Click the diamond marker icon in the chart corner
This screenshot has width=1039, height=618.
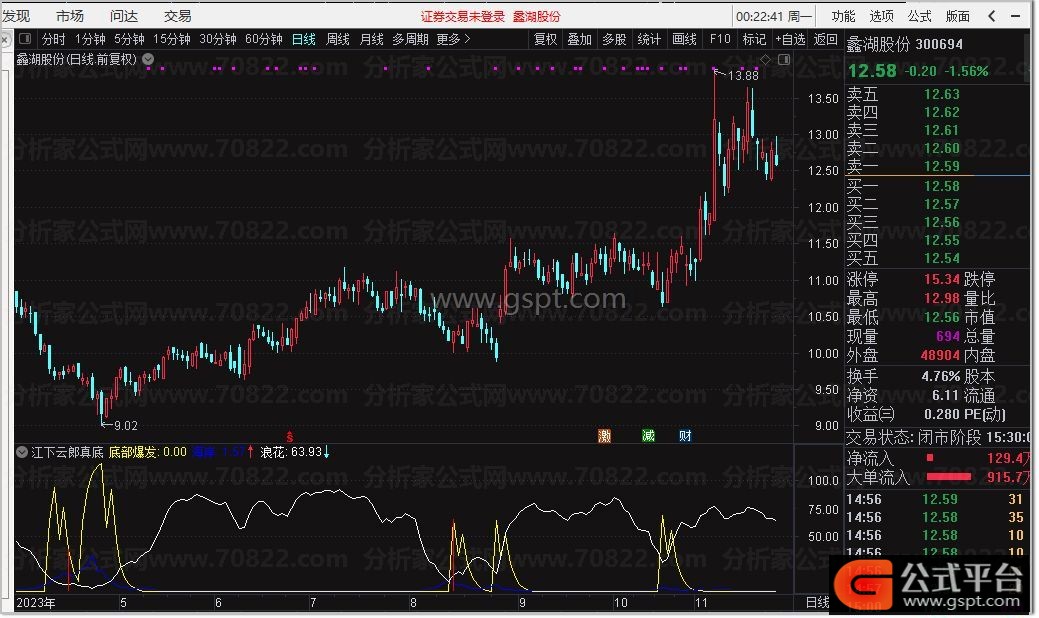[x=765, y=60]
